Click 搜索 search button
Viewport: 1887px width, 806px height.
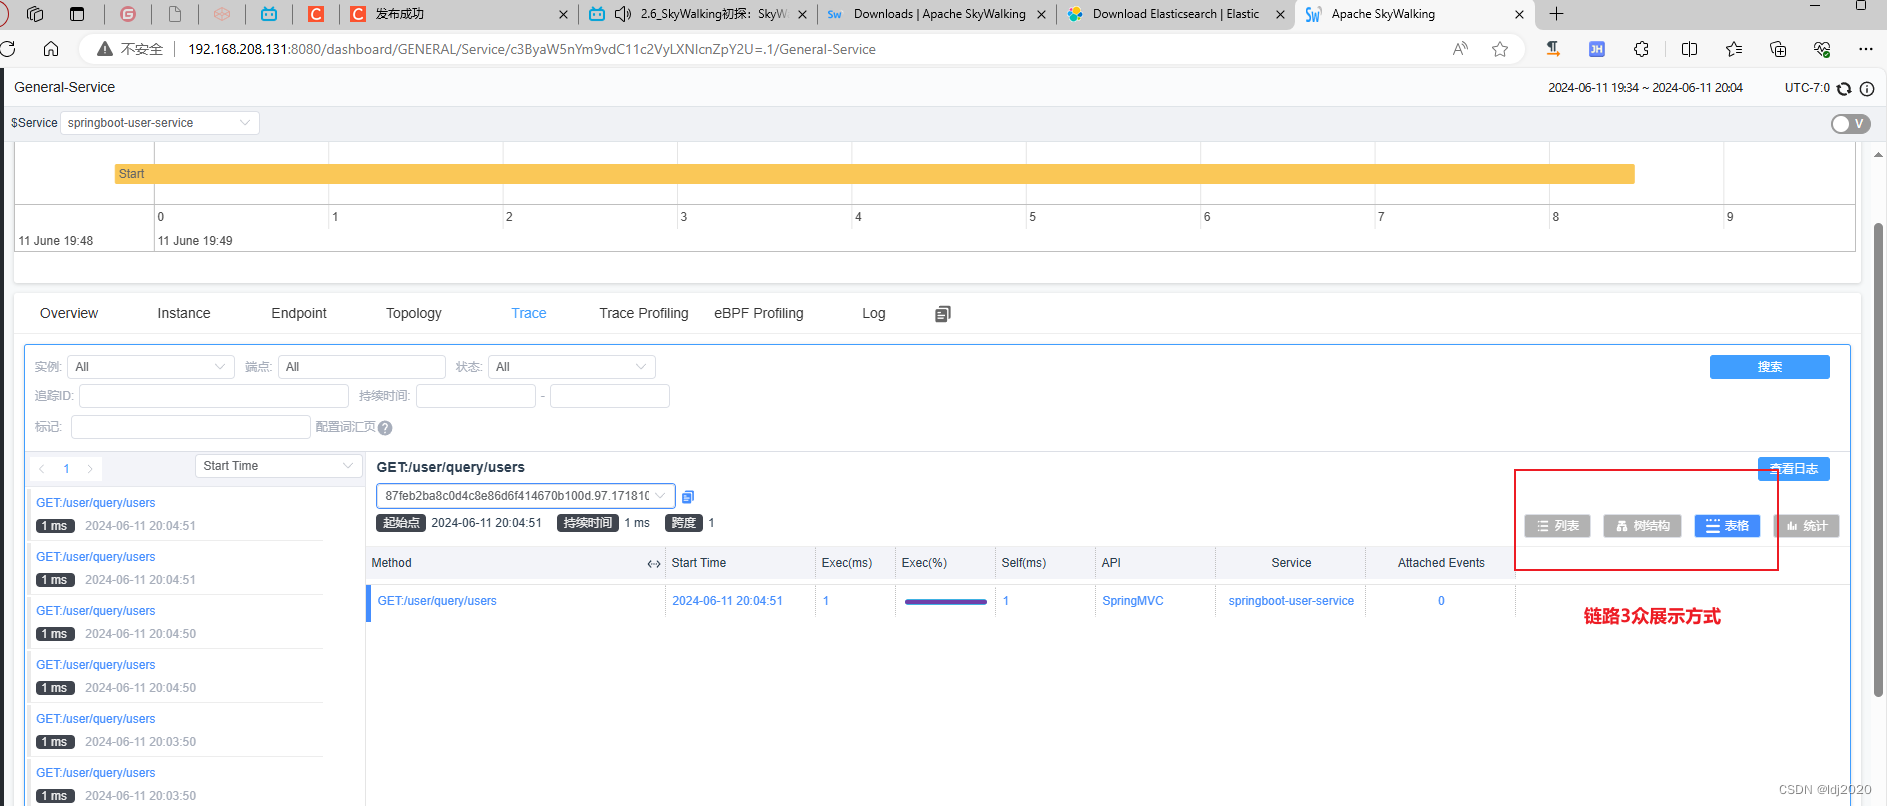click(x=1769, y=367)
